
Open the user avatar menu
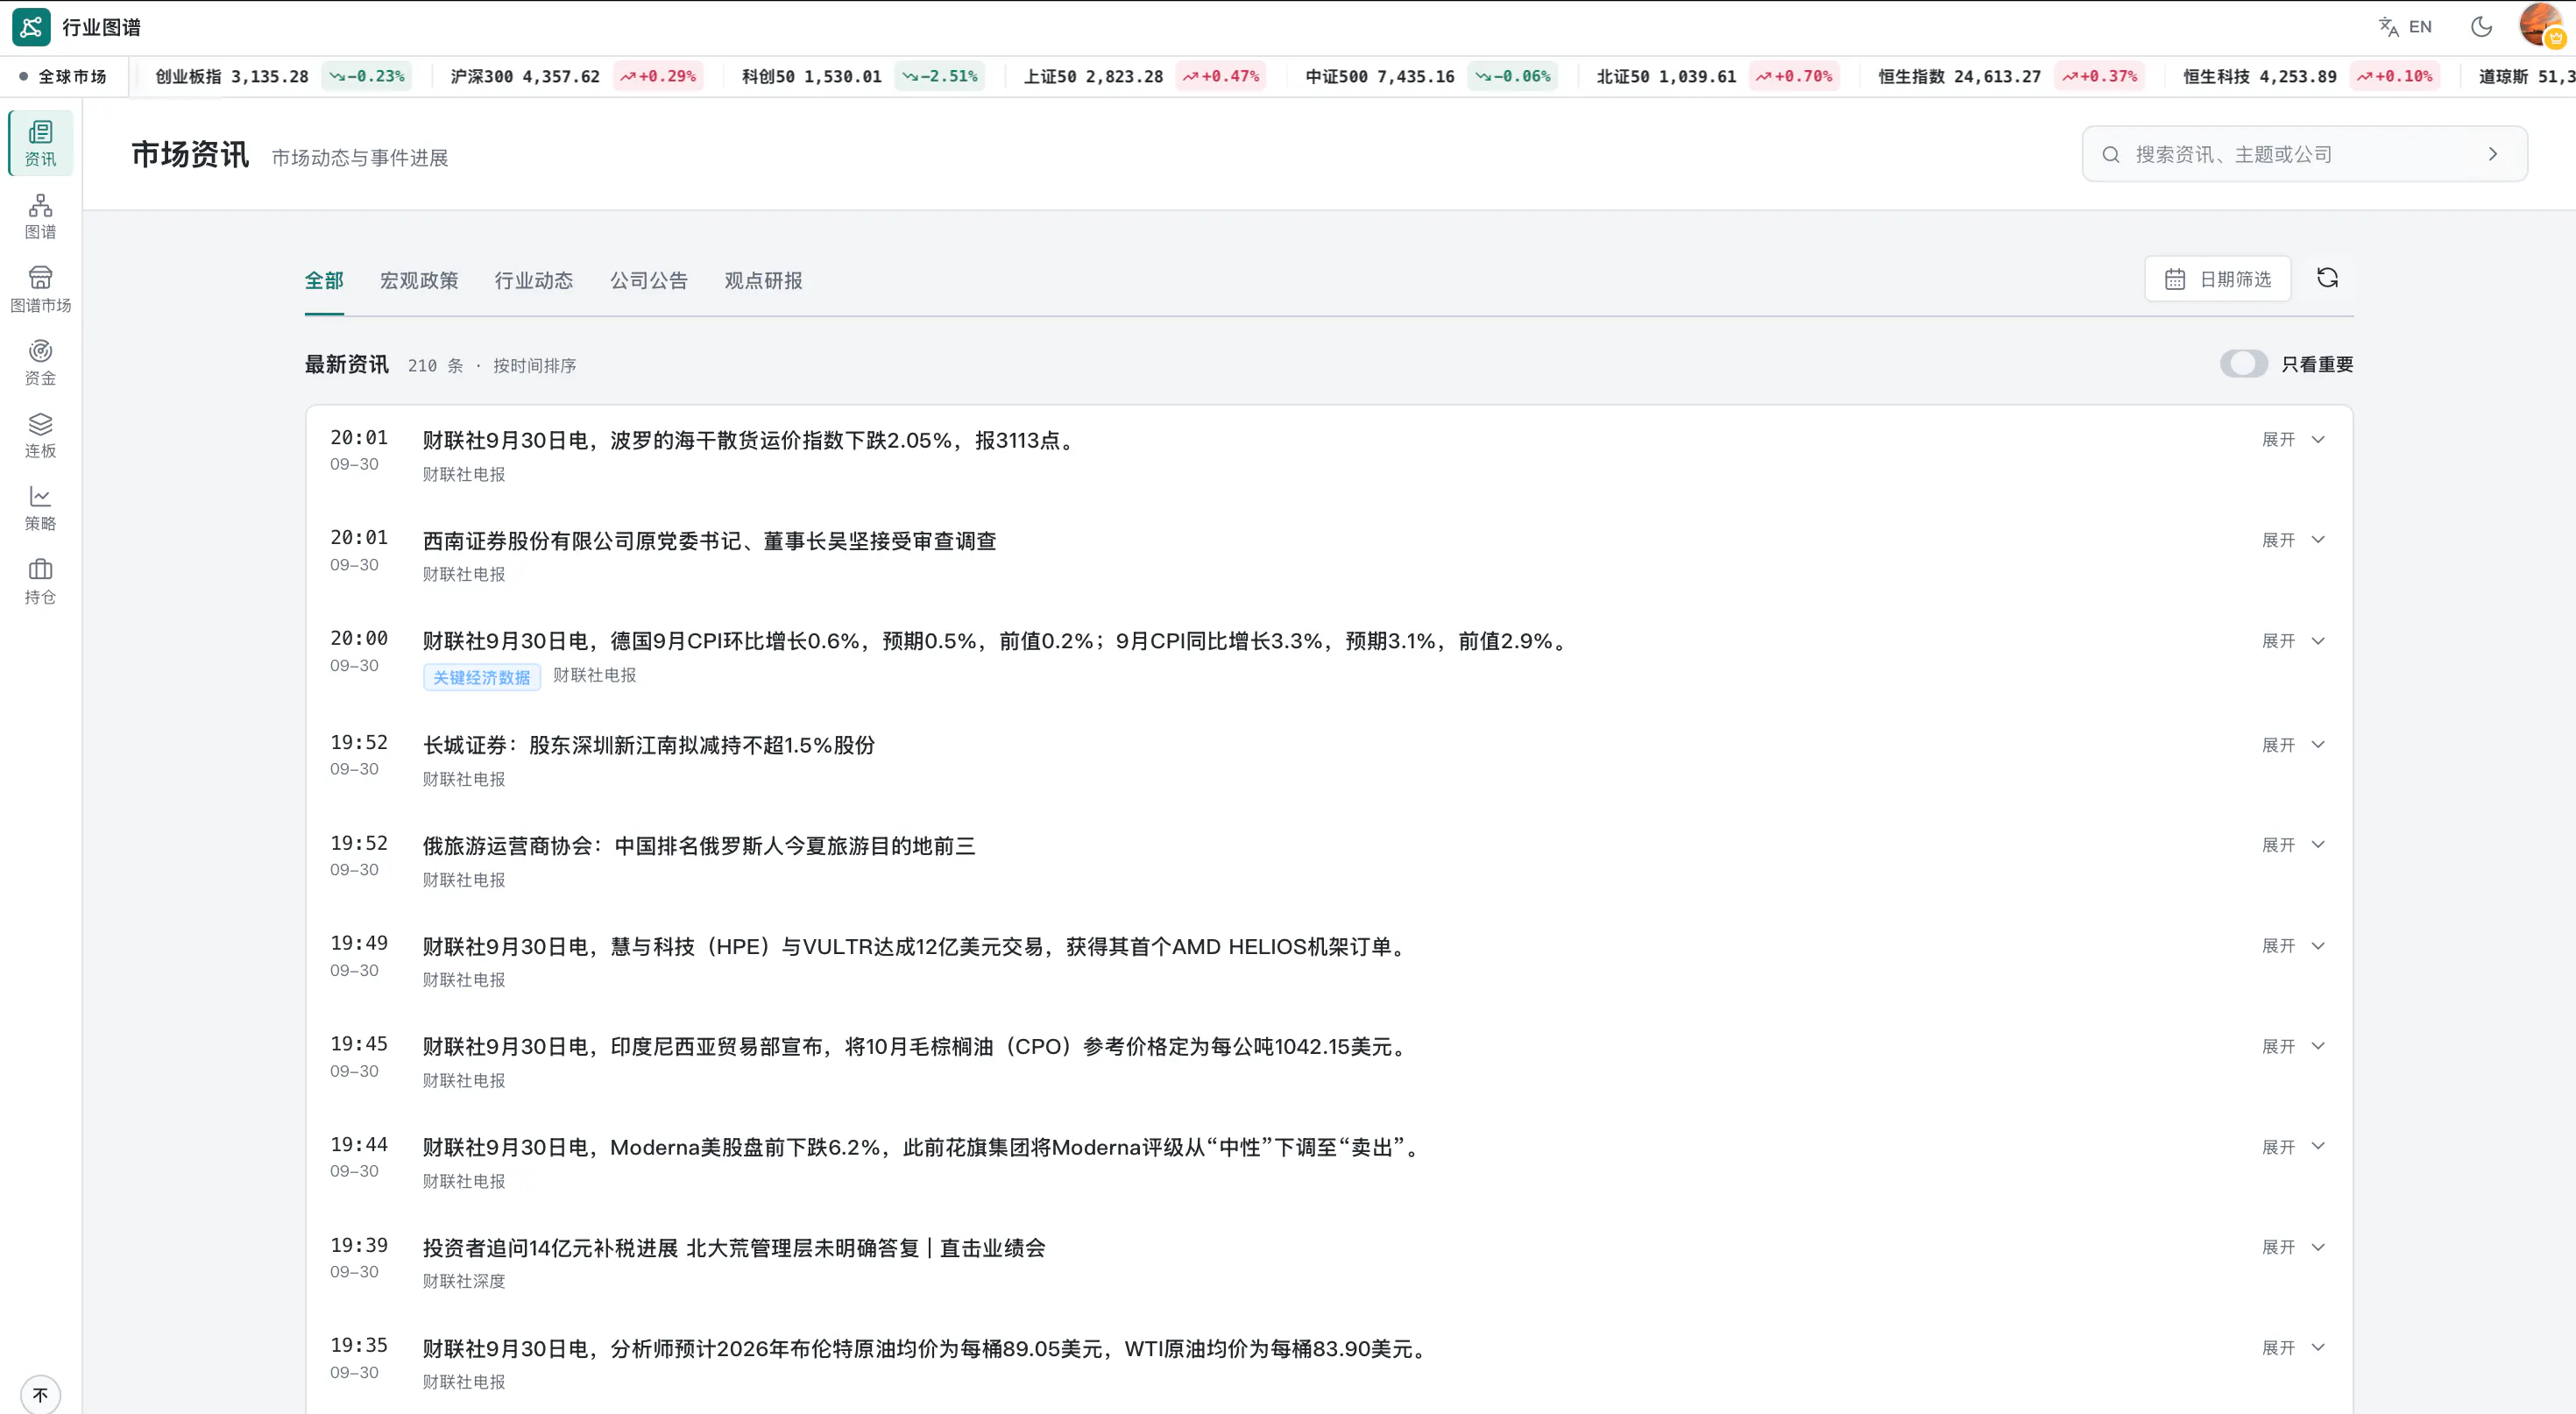click(x=2541, y=26)
